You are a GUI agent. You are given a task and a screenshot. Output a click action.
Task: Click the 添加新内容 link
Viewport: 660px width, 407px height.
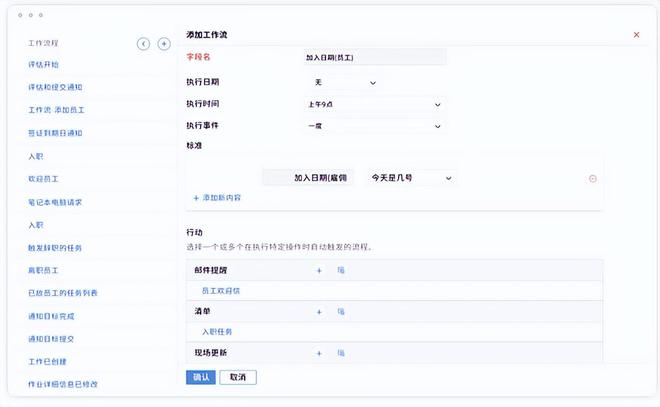[x=217, y=198]
